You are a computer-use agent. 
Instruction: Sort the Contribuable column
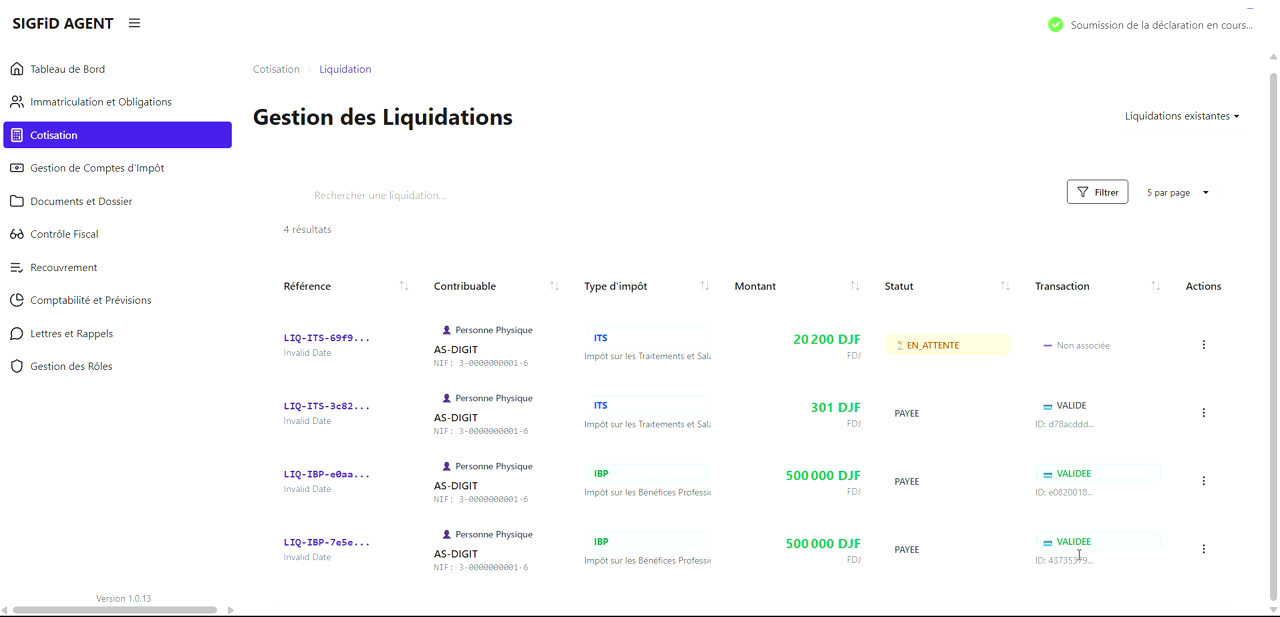coord(554,286)
